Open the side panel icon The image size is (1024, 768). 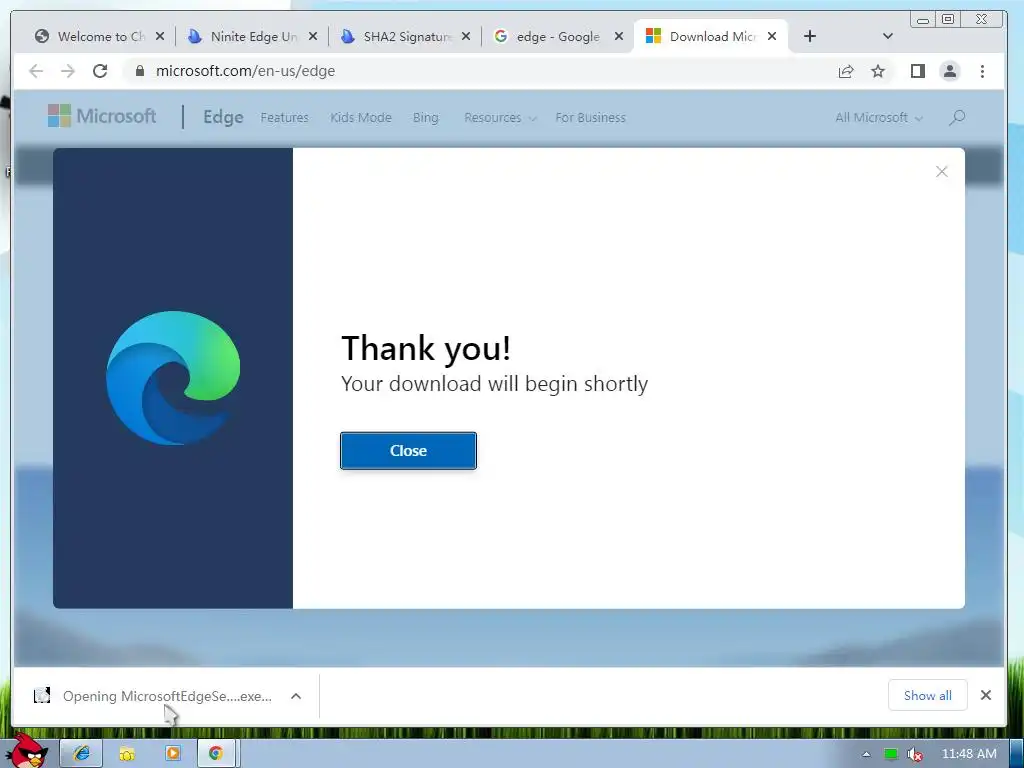coord(918,71)
